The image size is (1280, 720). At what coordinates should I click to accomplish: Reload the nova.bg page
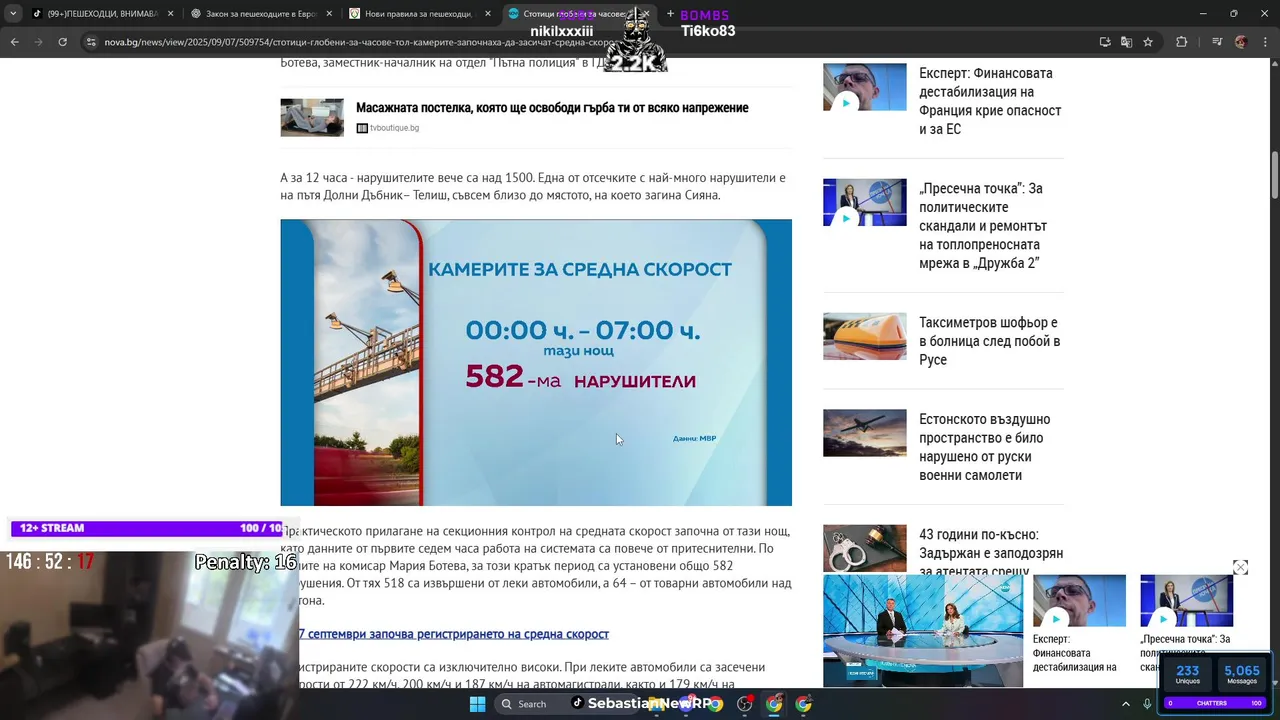coord(62,42)
